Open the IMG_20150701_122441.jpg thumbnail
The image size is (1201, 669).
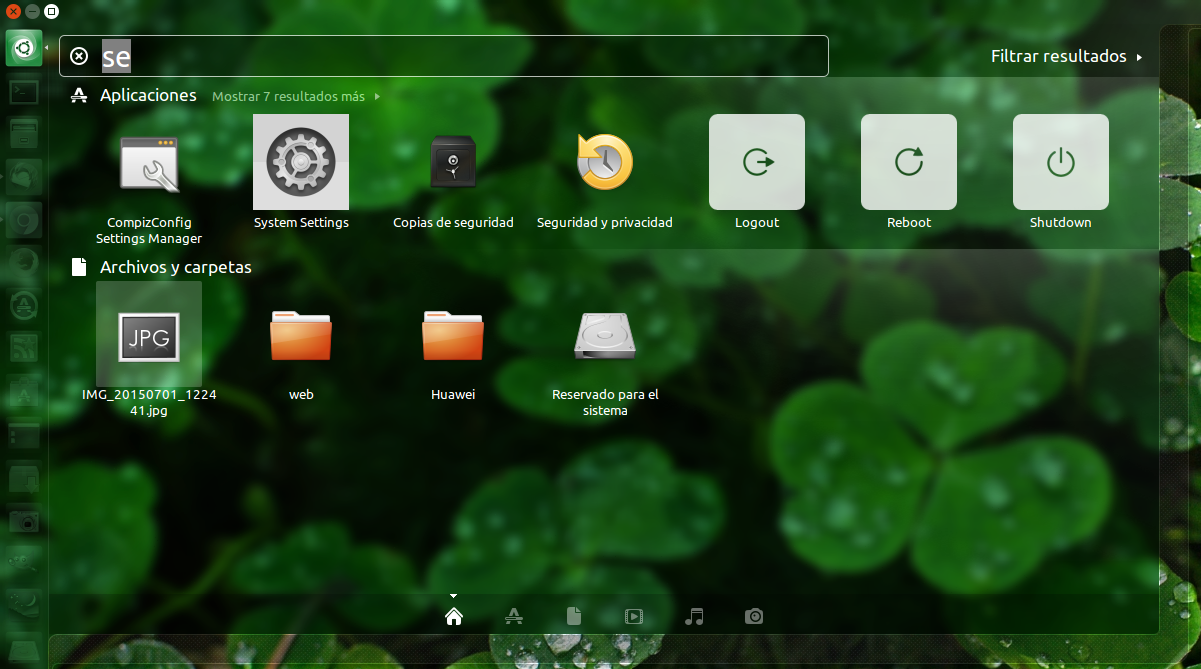149,336
